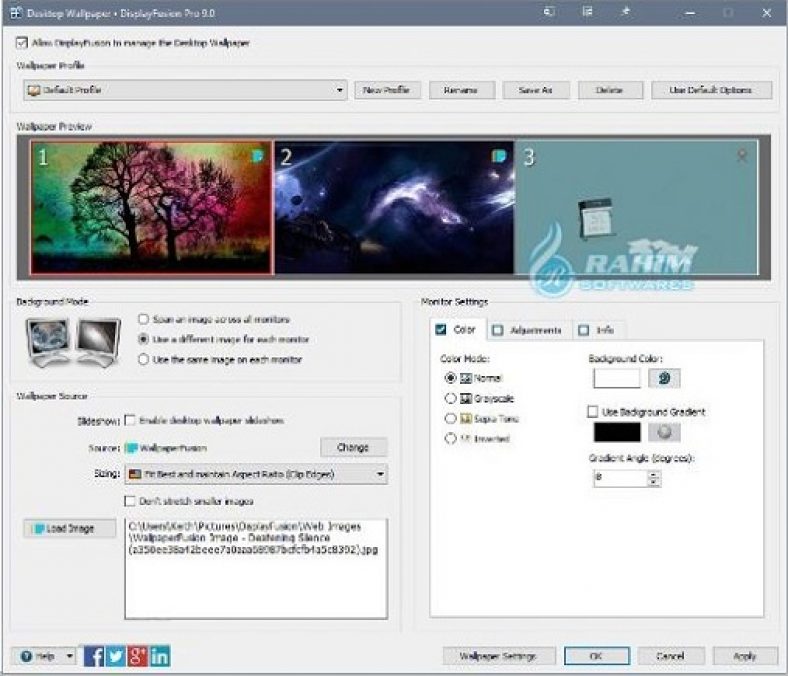Screen dimensions: 788x676
Task: Click the Twitter bird icon
Action: (116, 656)
